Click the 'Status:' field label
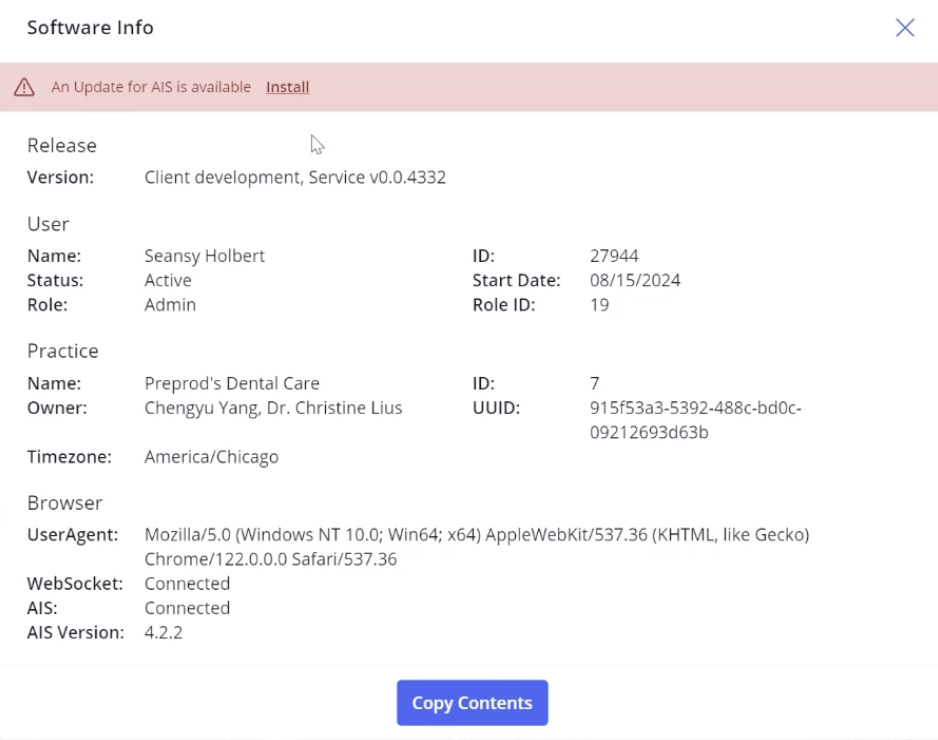Viewport: 938px width, 740px height. 55,281
